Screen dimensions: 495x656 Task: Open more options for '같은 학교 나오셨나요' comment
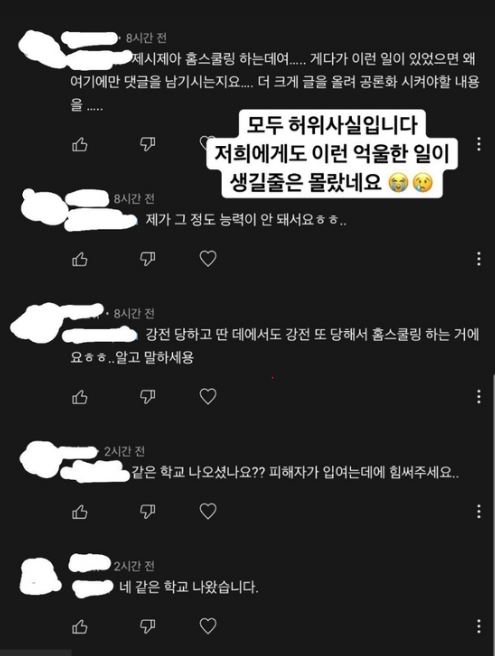pyautogui.click(x=479, y=511)
